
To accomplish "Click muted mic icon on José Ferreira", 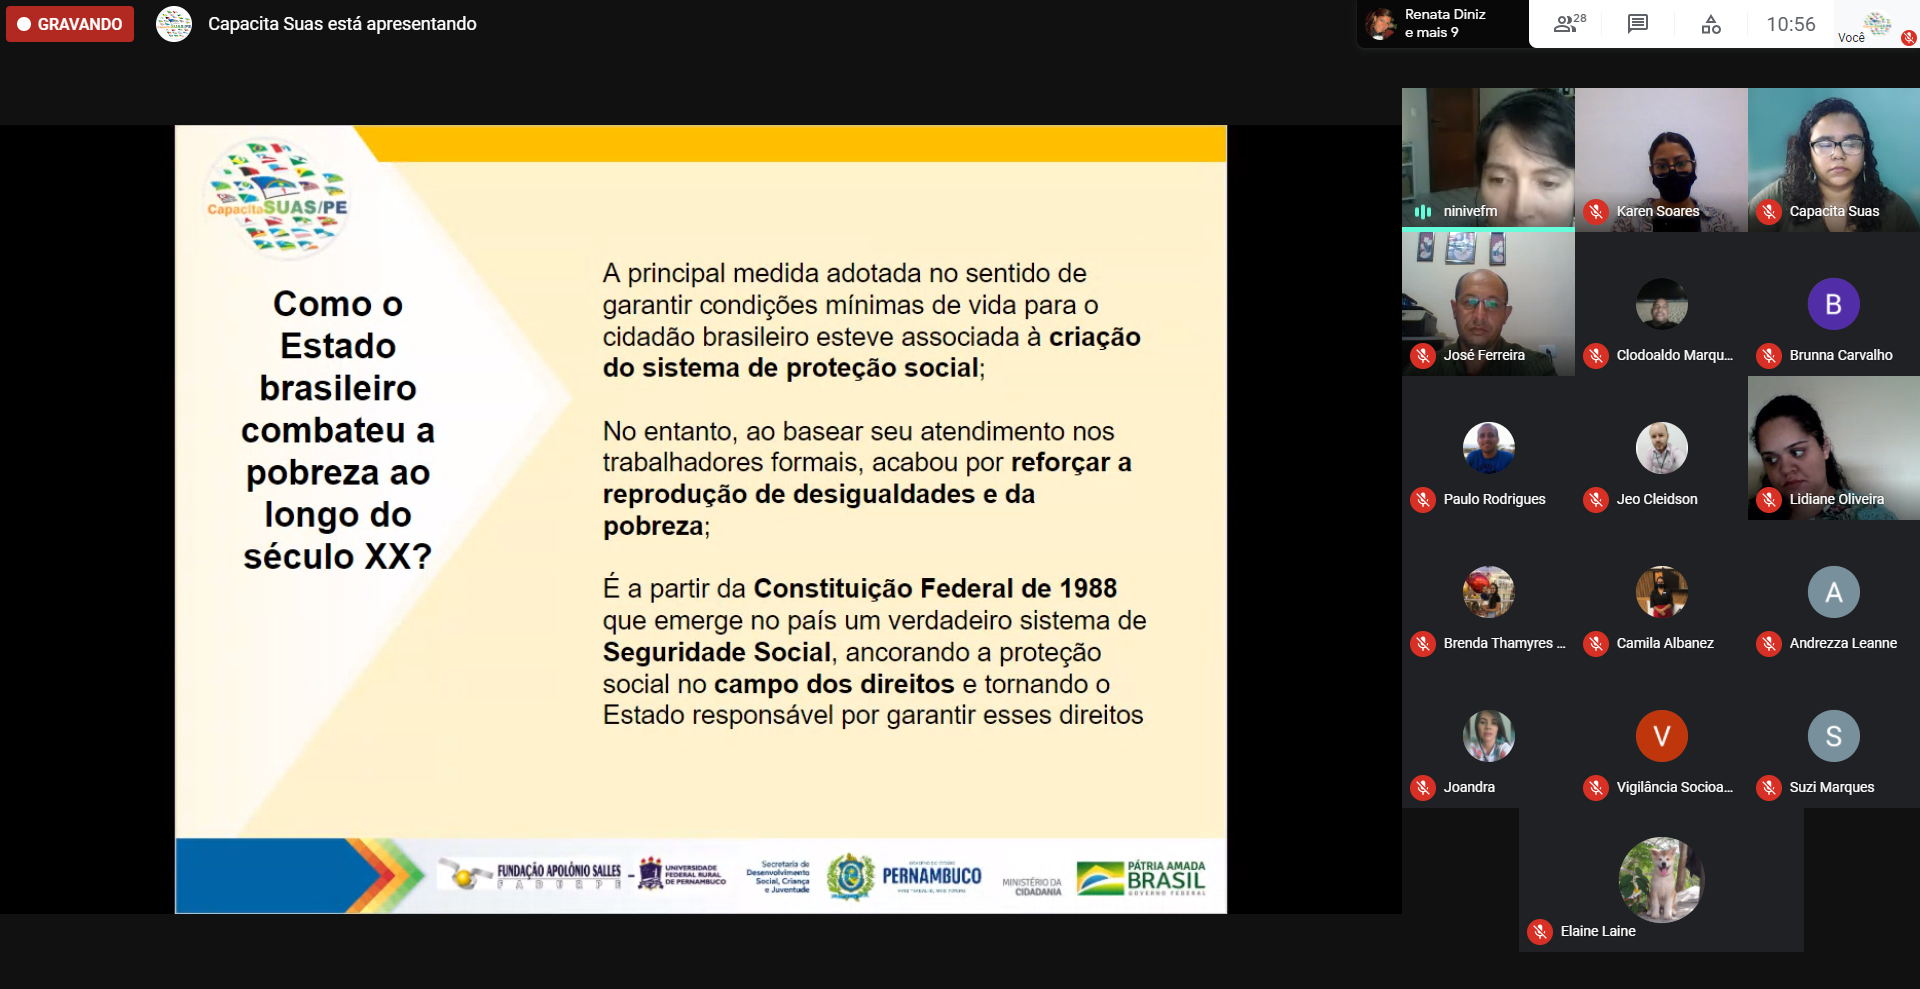I will point(1423,355).
